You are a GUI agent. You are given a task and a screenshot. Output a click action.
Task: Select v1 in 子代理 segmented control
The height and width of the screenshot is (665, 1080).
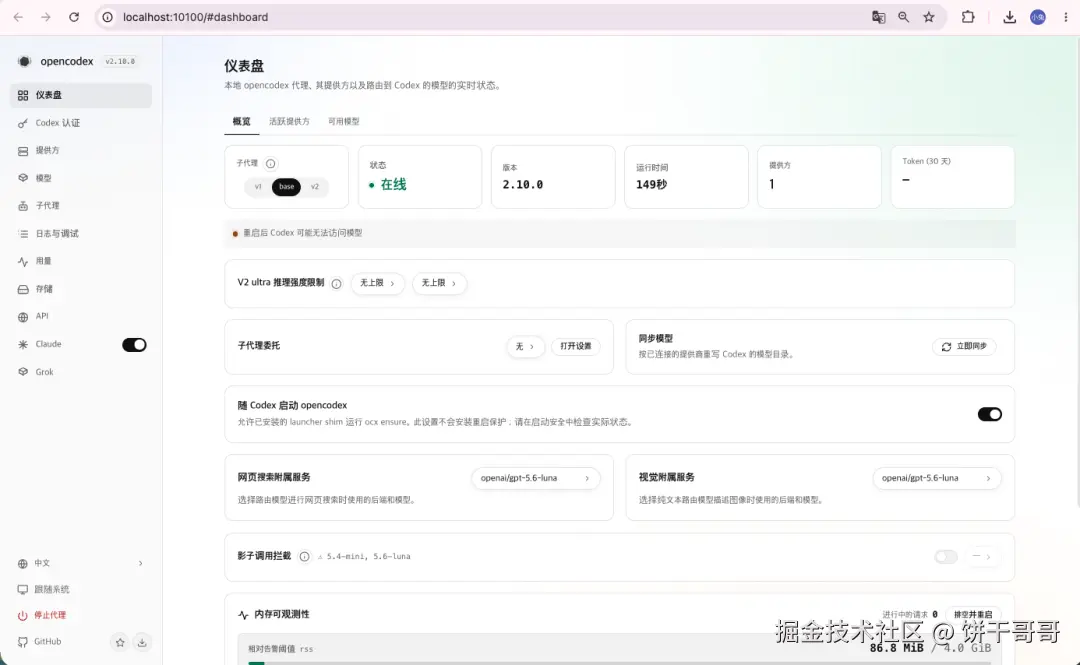(258, 187)
